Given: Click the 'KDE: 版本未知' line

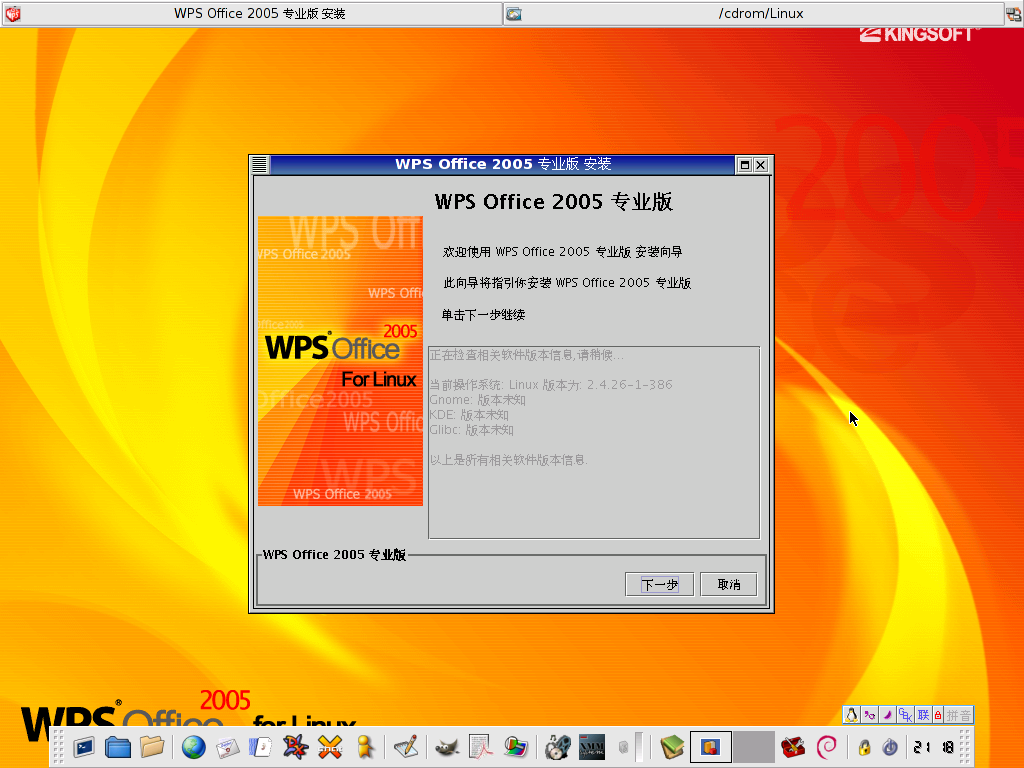Looking at the screenshot, I should coord(469,415).
